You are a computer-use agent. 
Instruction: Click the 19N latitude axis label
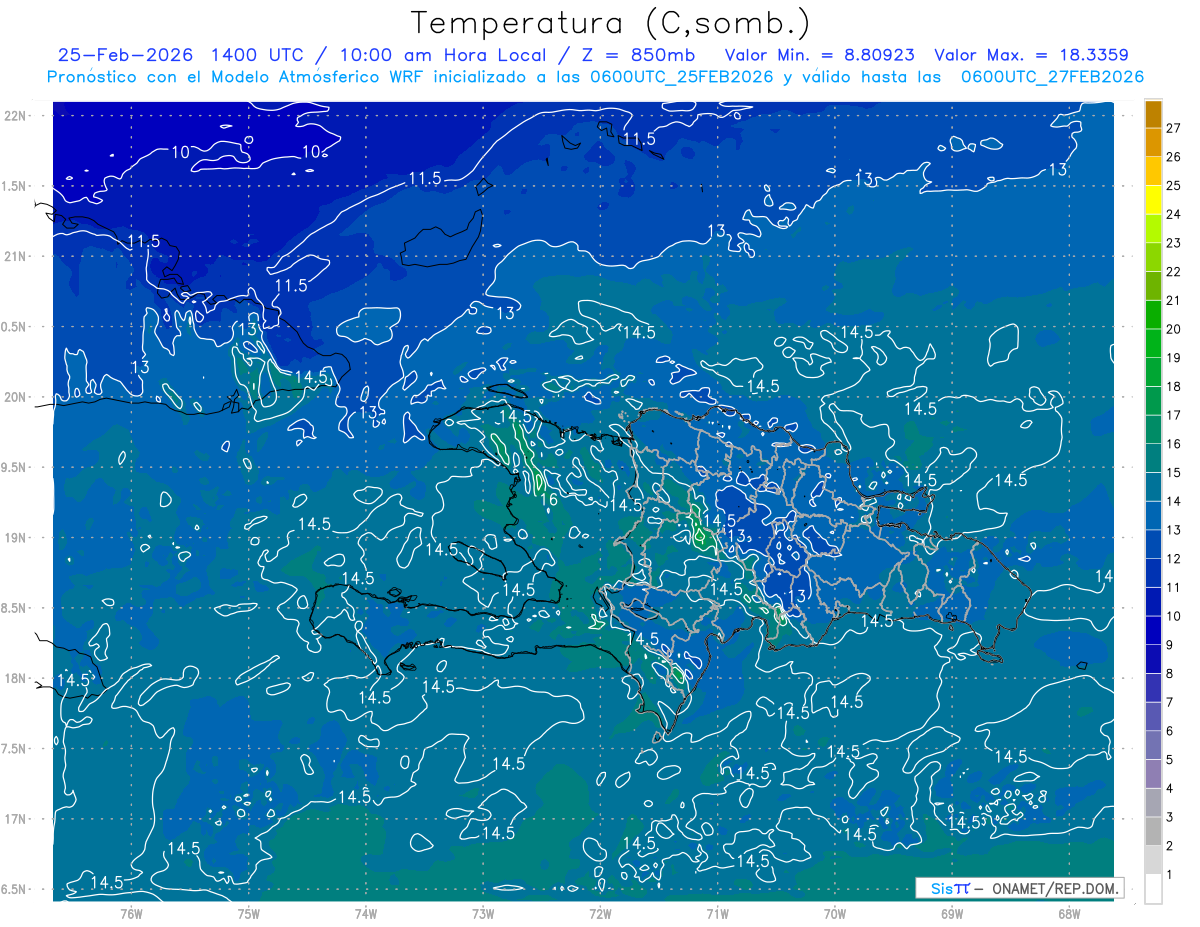click(x=16, y=538)
